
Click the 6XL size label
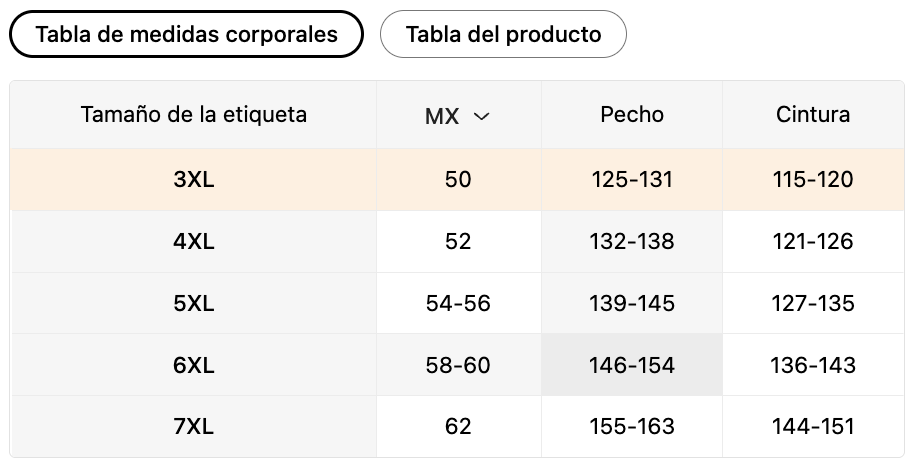pos(193,365)
